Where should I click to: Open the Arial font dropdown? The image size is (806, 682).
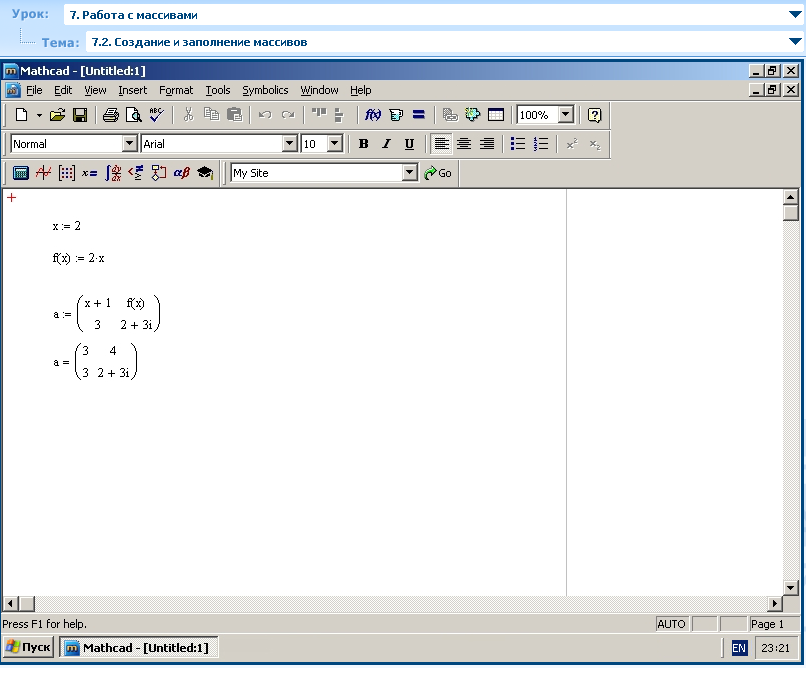(x=290, y=144)
